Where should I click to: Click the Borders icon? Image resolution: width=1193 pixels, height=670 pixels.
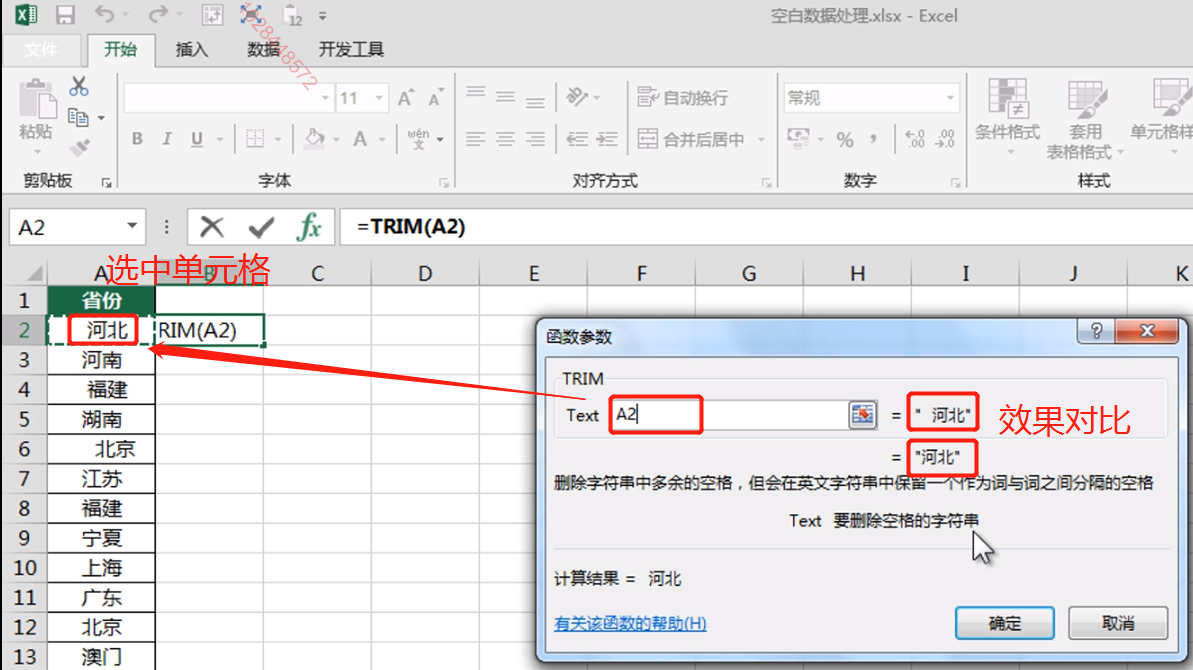pos(255,139)
